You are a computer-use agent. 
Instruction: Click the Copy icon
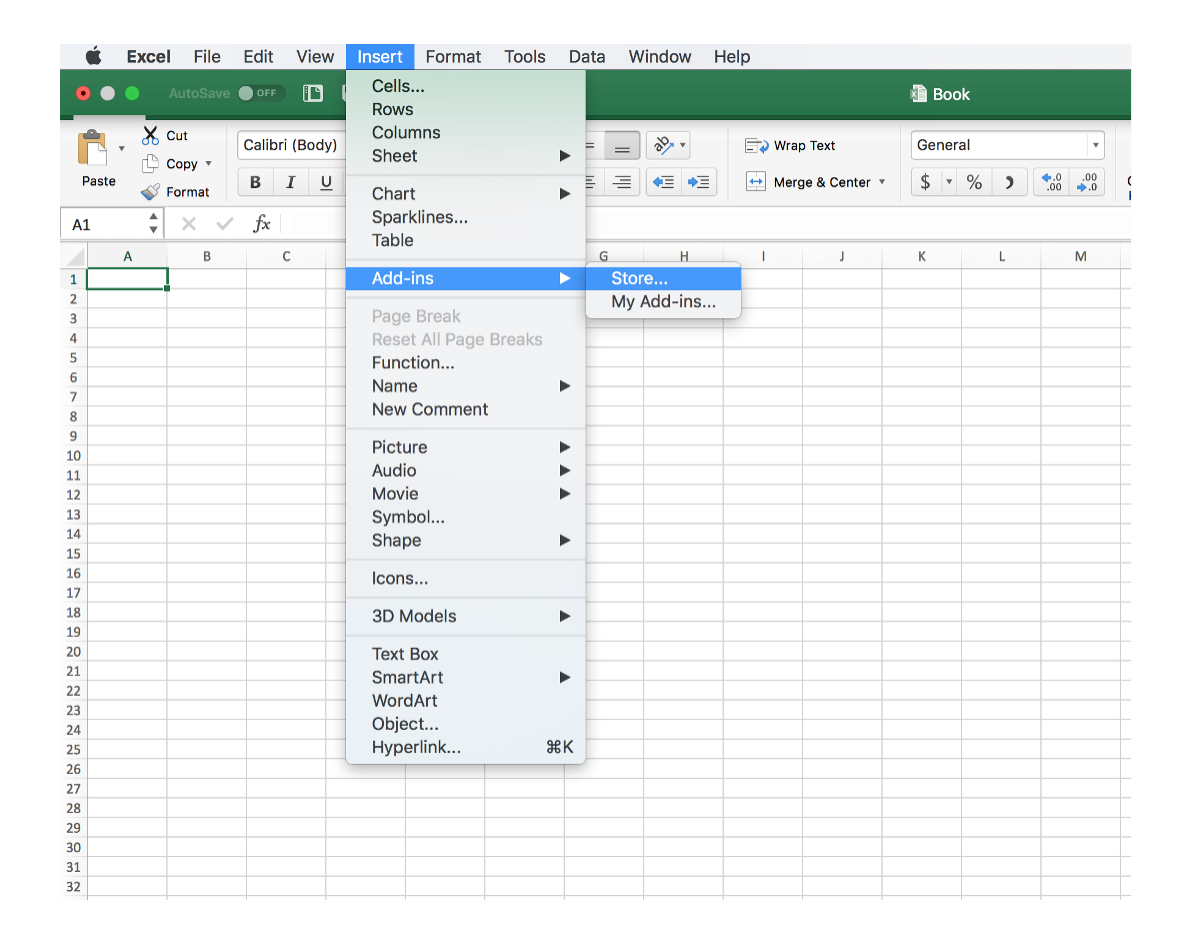point(150,163)
